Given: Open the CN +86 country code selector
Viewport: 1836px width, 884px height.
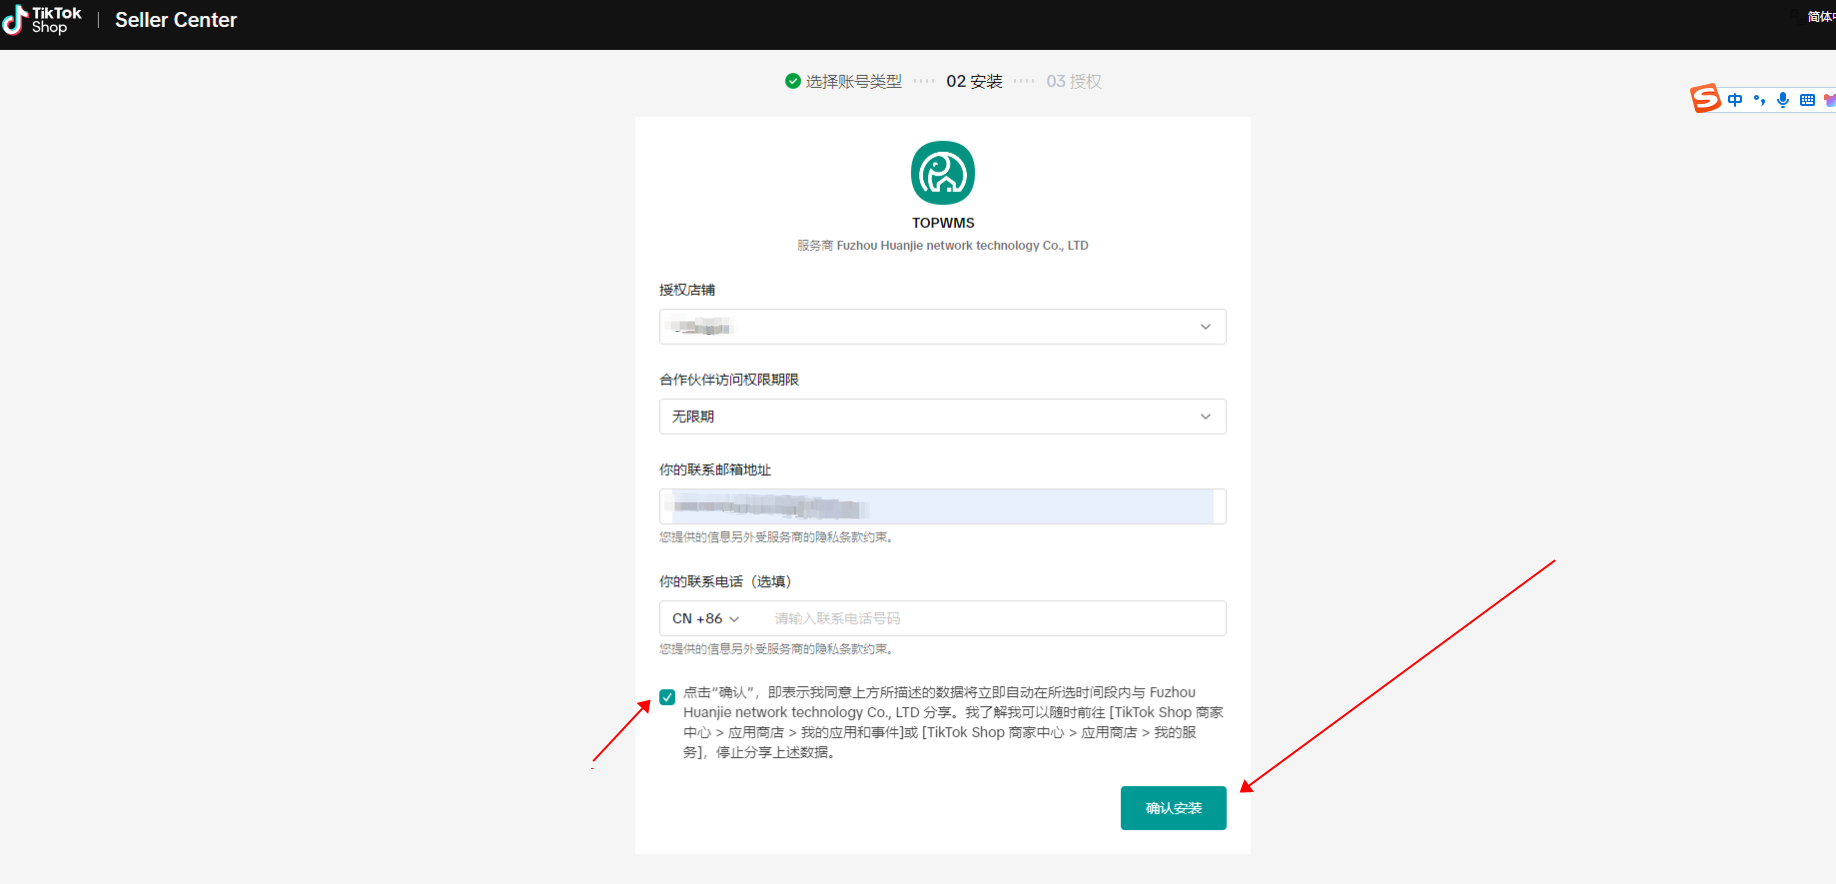Looking at the screenshot, I should [x=705, y=619].
